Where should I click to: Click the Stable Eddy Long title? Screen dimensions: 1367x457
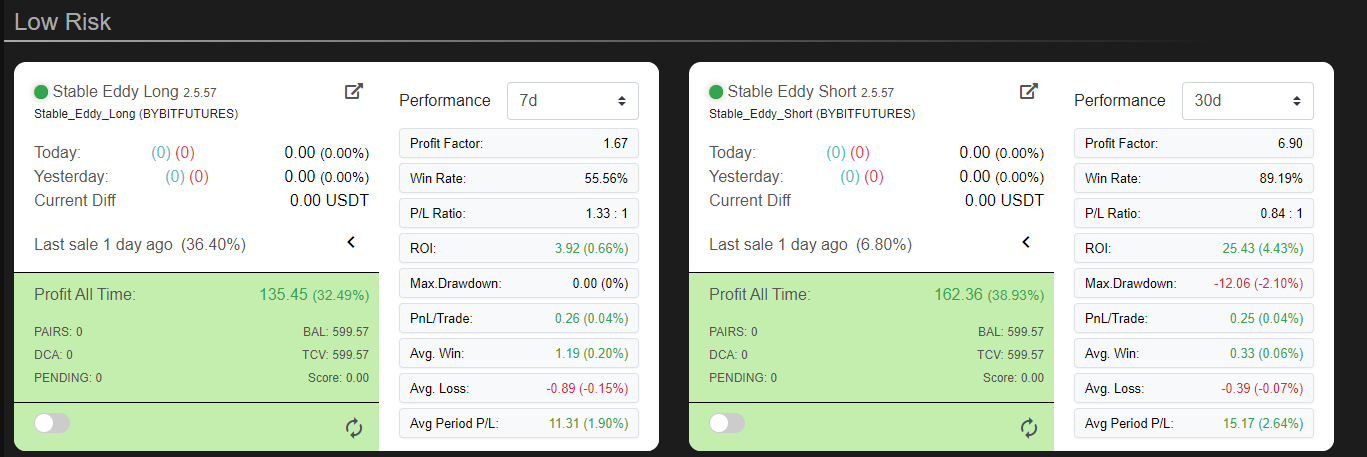click(115, 91)
